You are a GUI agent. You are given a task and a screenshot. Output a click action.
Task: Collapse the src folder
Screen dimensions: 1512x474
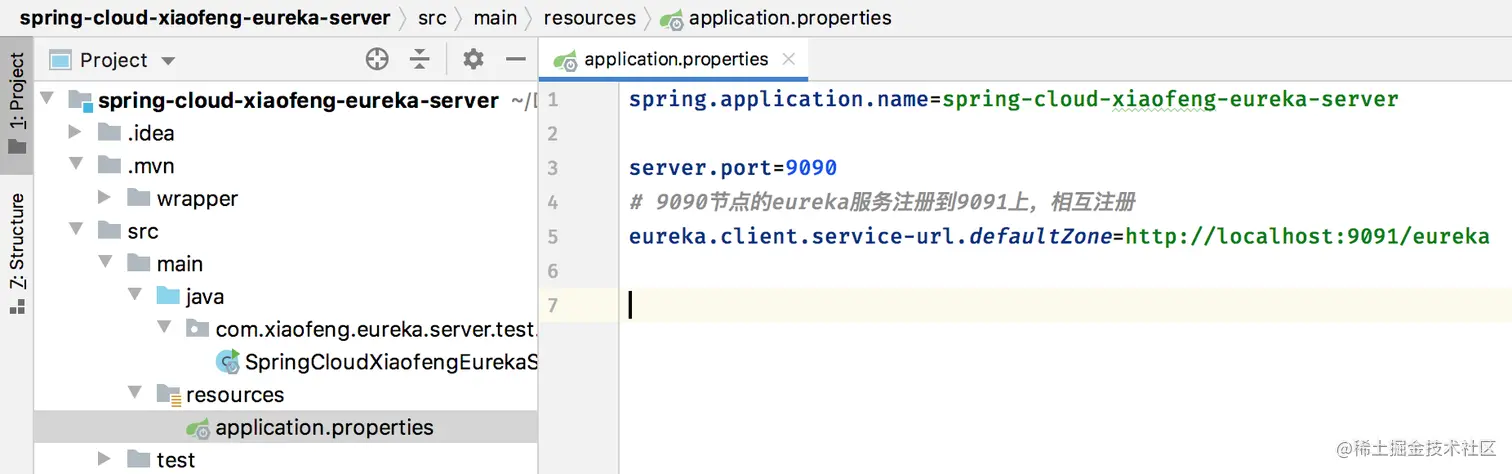pyautogui.click(x=75, y=231)
